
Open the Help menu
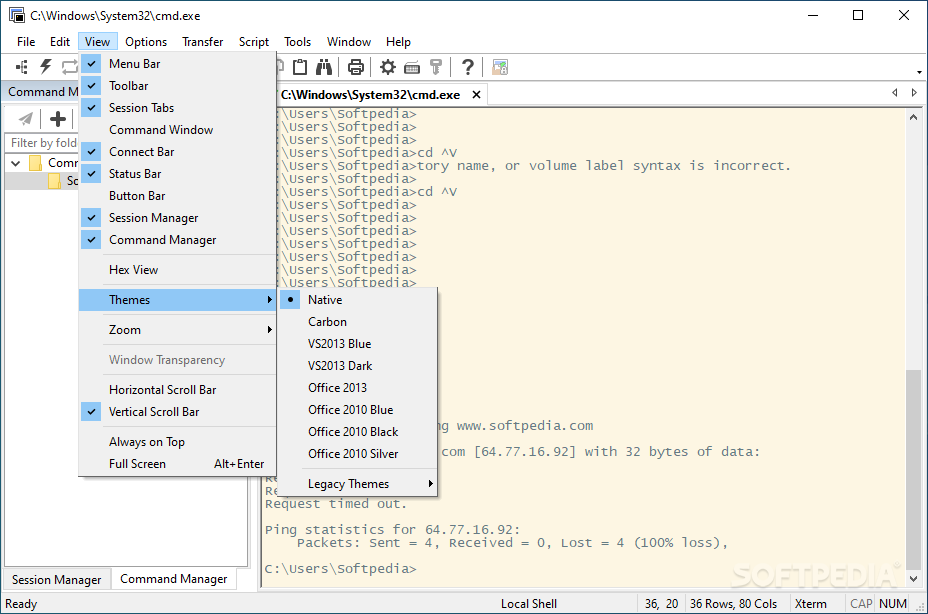(398, 41)
